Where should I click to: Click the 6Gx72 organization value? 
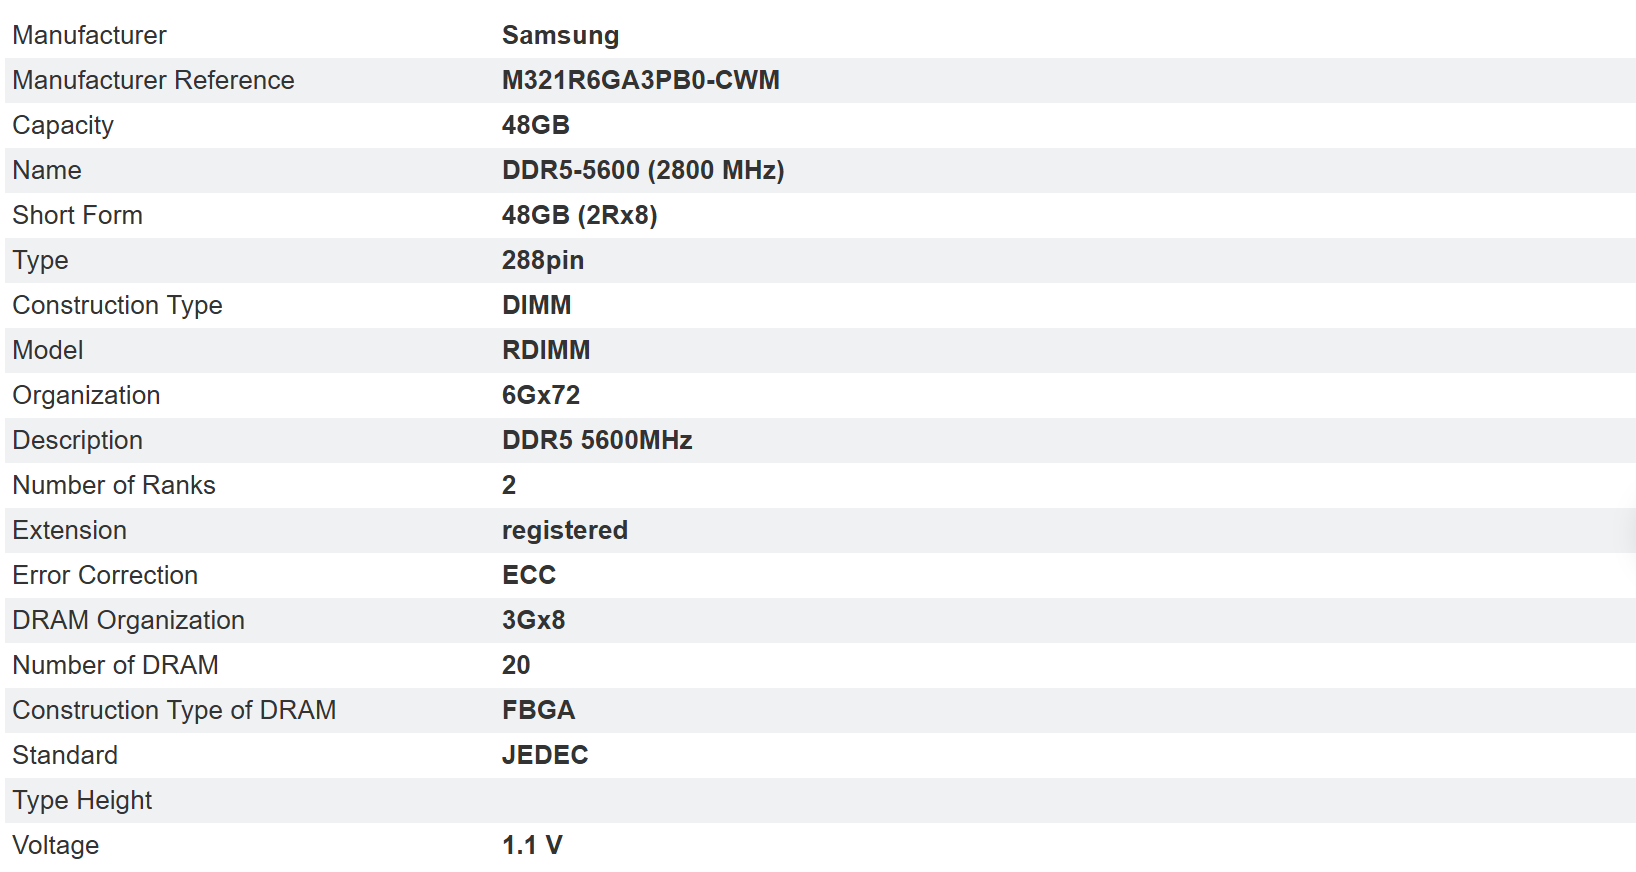click(540, 396)
